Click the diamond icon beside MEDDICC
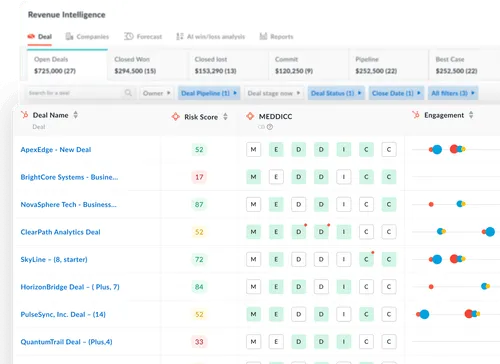 pos(250,116)
